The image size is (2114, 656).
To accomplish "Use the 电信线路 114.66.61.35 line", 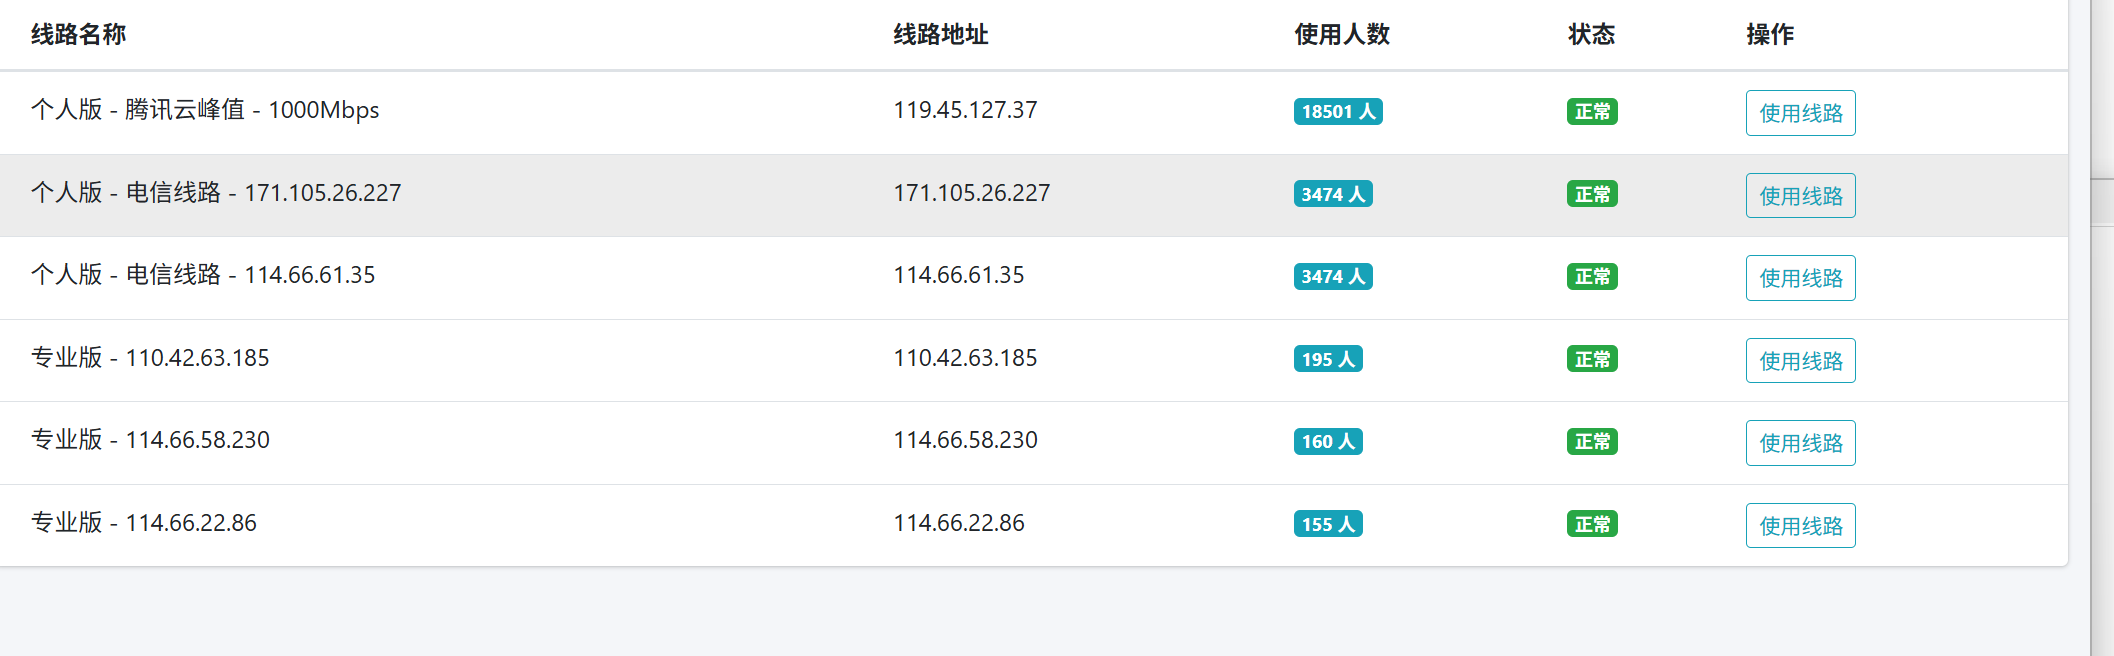I will pyautogui.click(x=1800, y=278).
